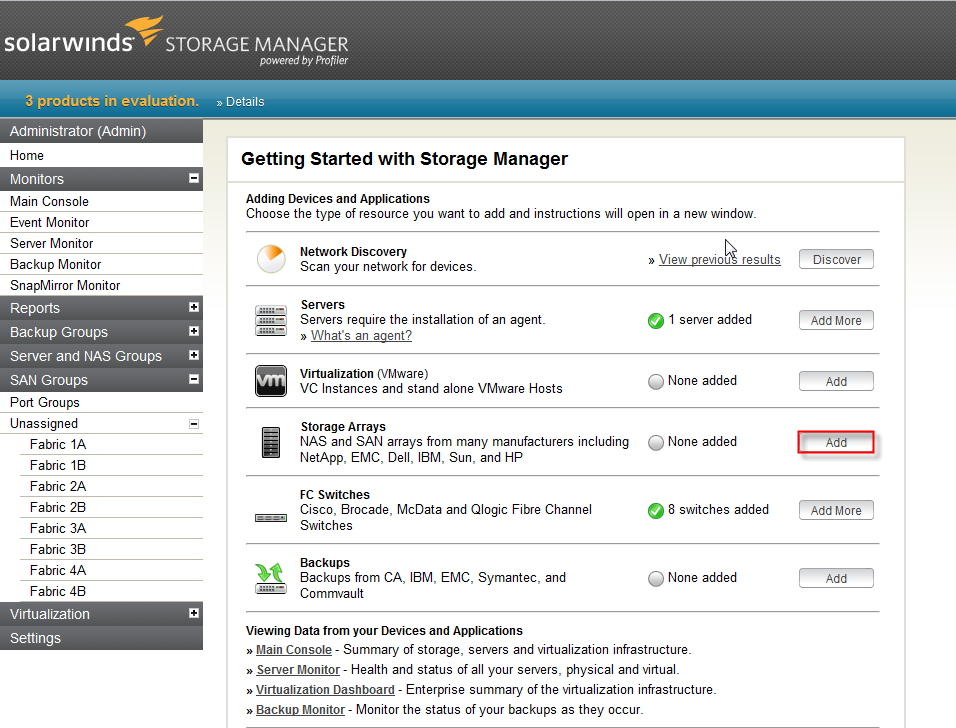Click the Storage Arrays device icon

tap(271, 441)
